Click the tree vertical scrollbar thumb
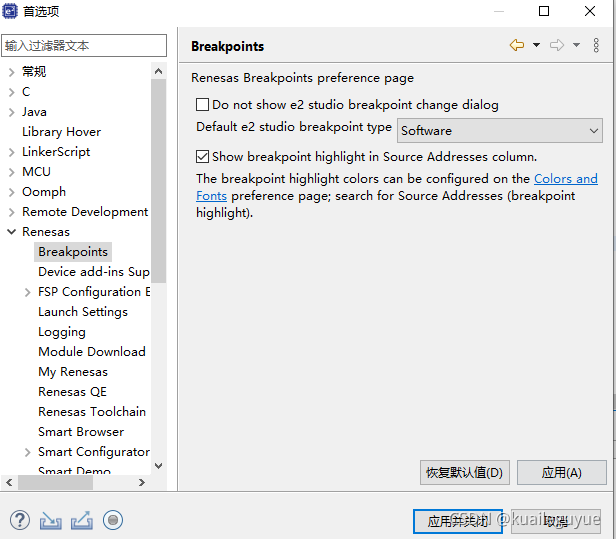Screen dimensions: 616x539 pyautogui.click(x=158, y=181)
